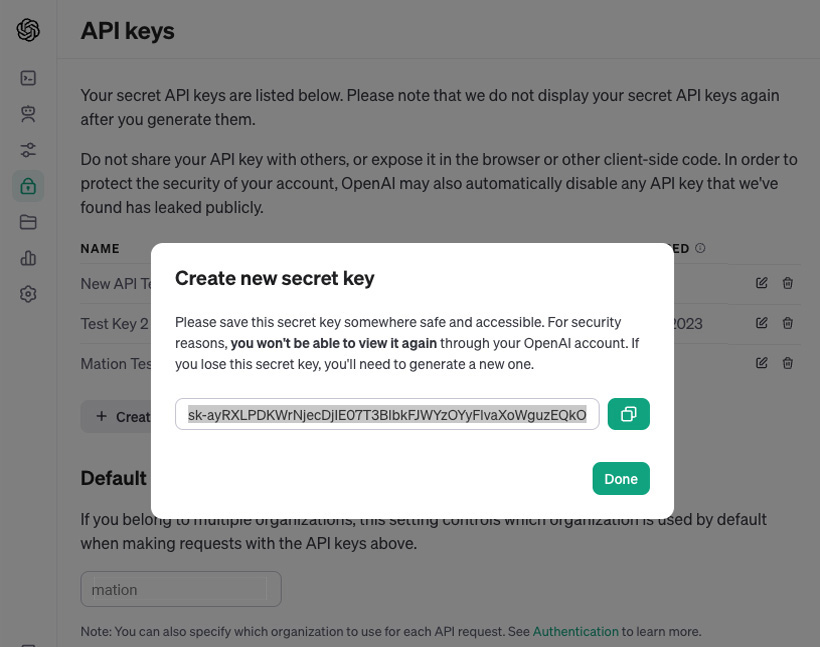Select the secret key text field
Viewport: 820px width, 647px height.
point(387,414)
